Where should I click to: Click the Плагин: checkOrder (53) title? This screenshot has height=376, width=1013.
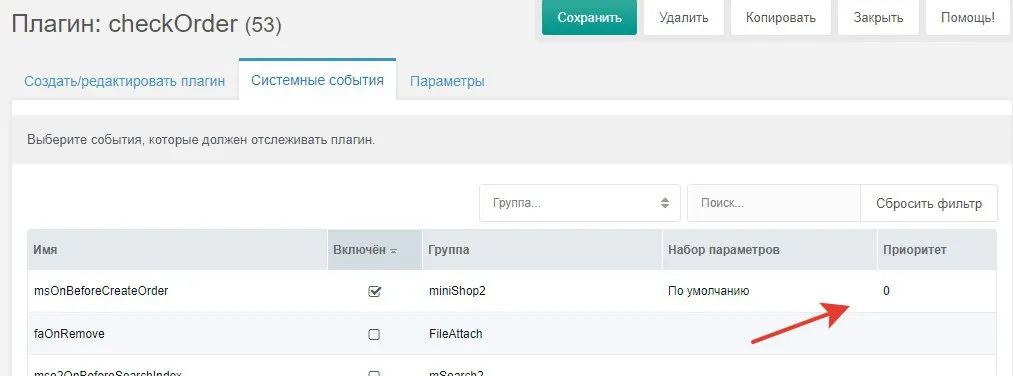click(x=147, y=24)
